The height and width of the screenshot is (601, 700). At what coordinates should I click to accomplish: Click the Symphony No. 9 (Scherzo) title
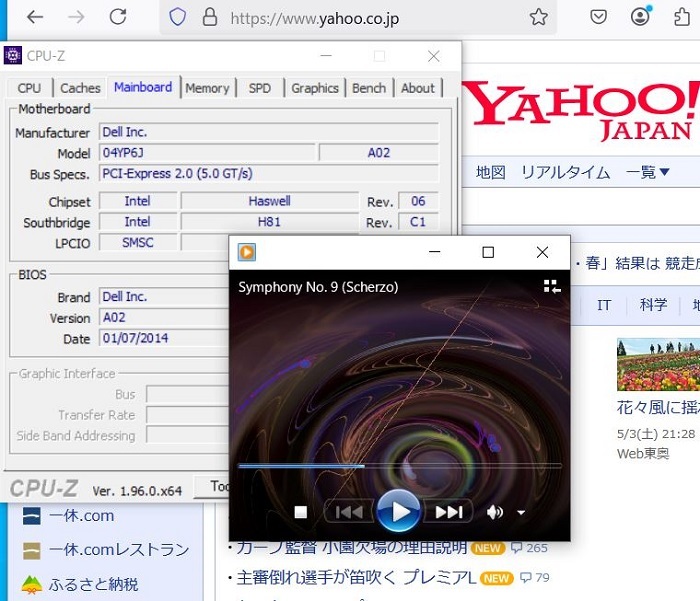click(x=318, y=287)
